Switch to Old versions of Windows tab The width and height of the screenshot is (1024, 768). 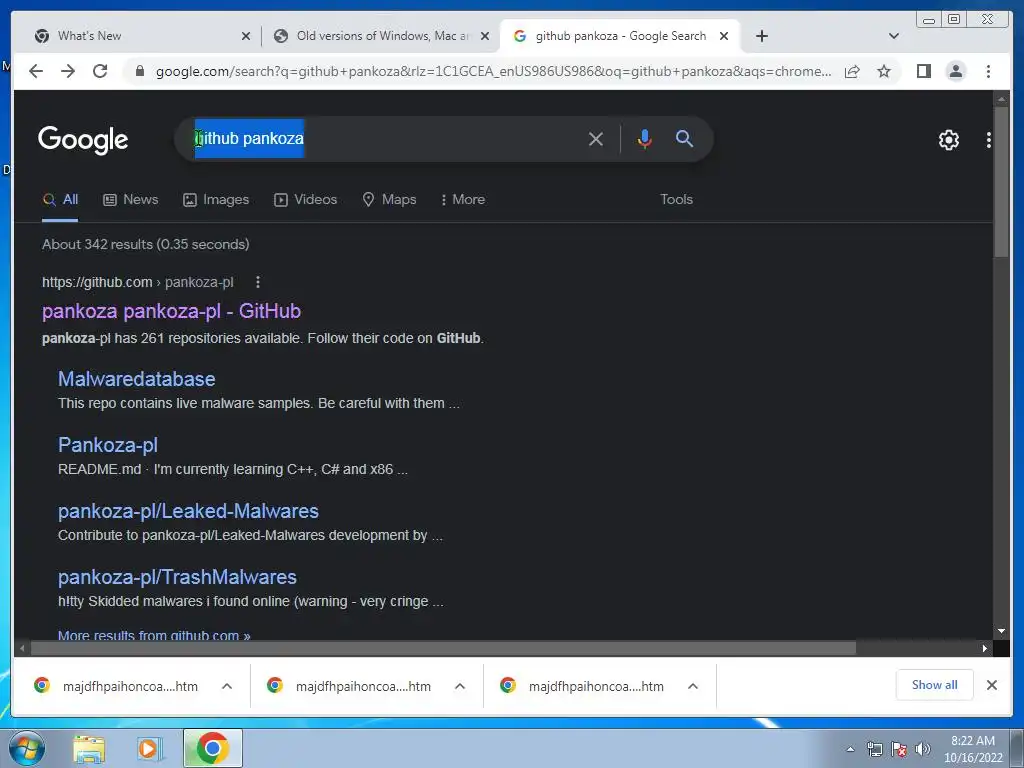pyautogui.click(x=382, y=36)
